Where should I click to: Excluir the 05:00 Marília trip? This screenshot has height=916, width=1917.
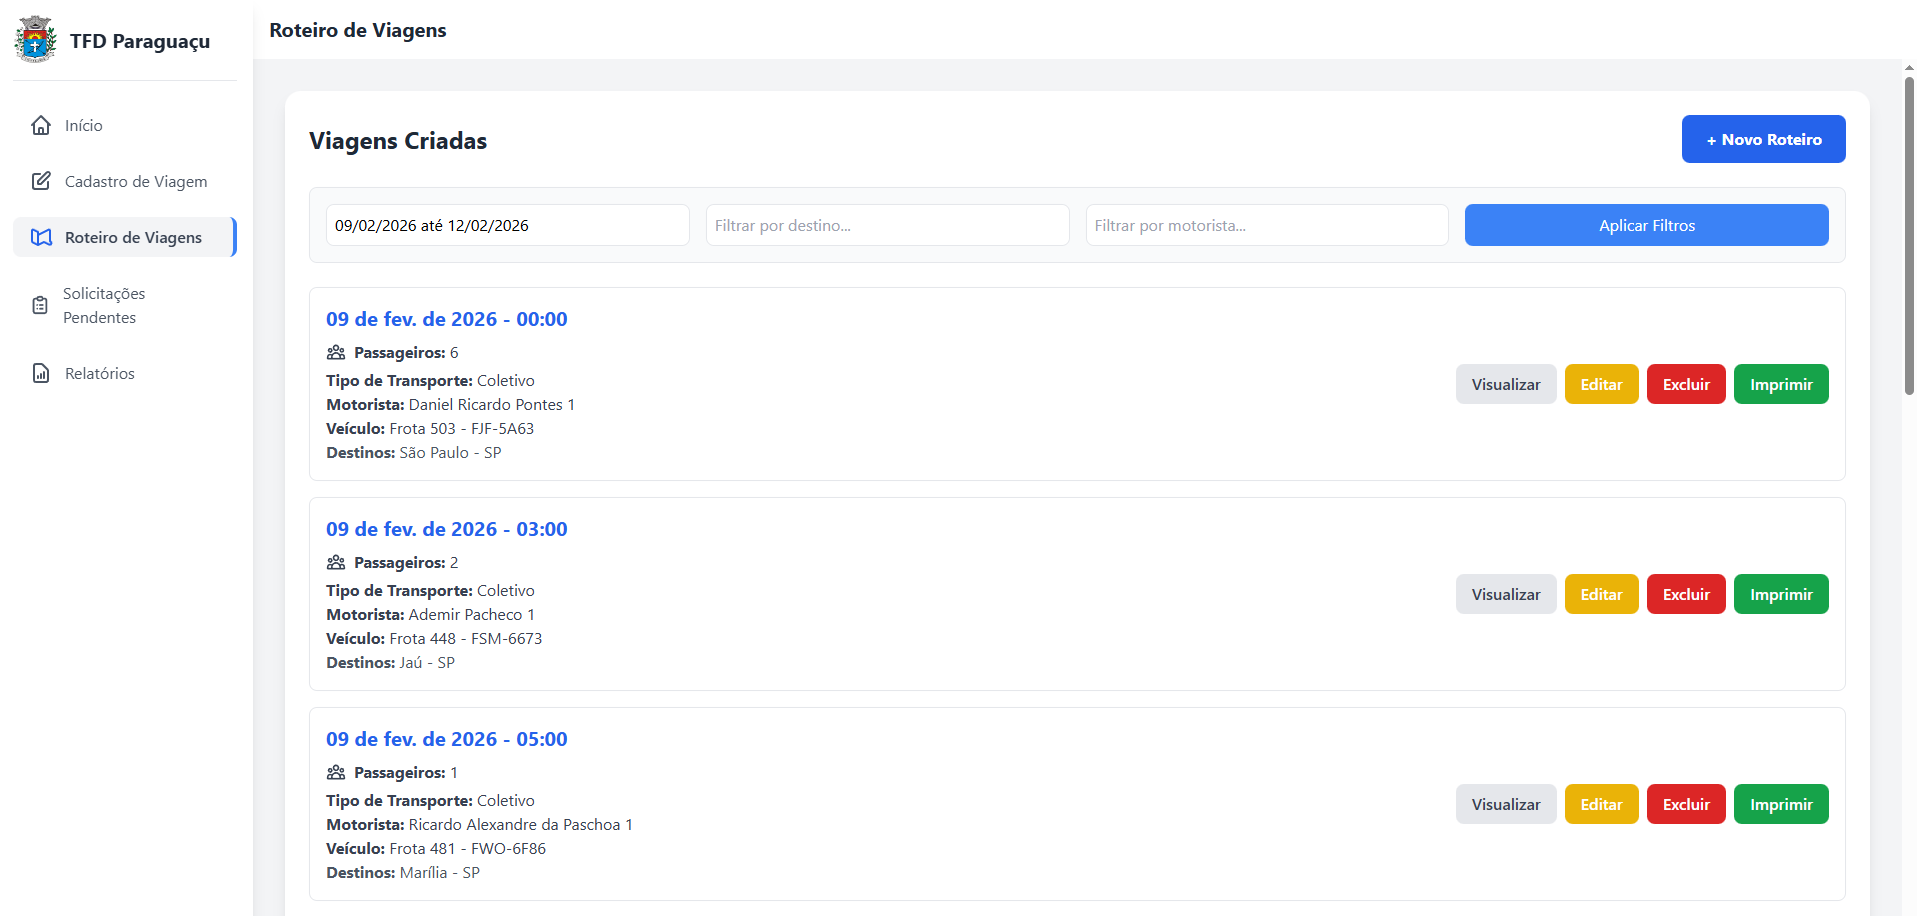(x=1685, y=804)
